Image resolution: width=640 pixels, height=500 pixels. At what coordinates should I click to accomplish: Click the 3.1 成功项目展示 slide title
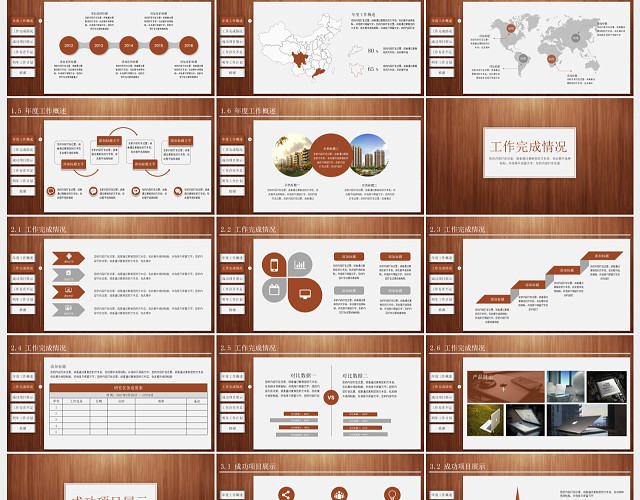point(248,466)
